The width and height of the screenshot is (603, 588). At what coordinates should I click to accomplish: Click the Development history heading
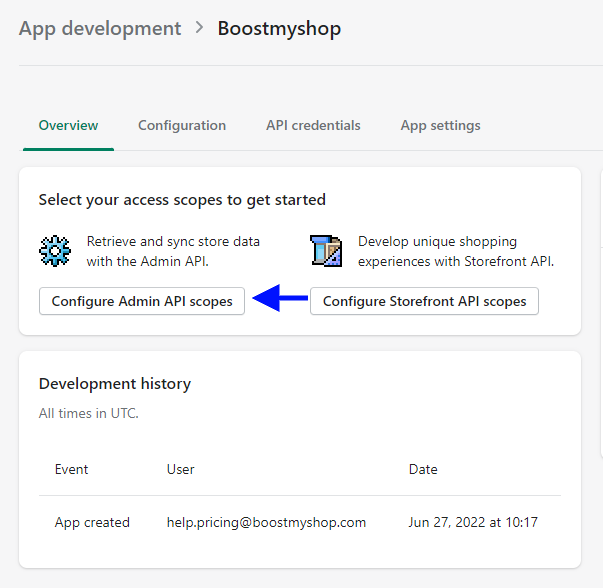point(115,384)
